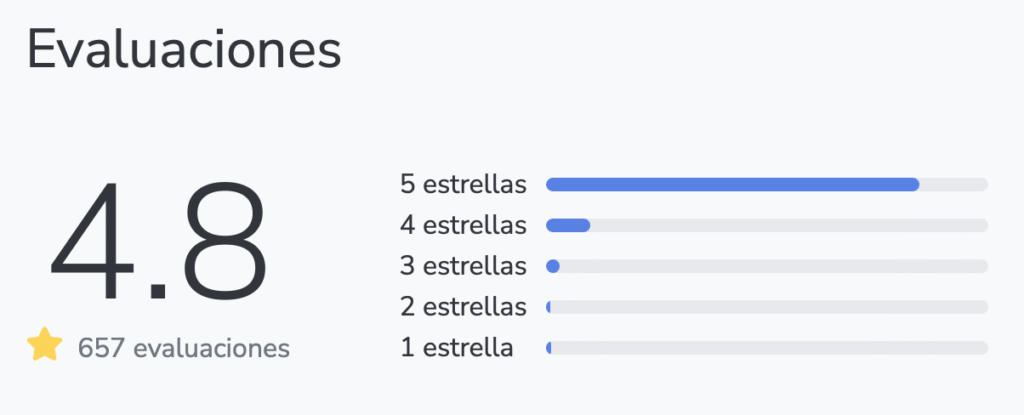Filter by 4 estrellas label
This screenshot has width=1024, height=415.
click(x=463, y=225)
